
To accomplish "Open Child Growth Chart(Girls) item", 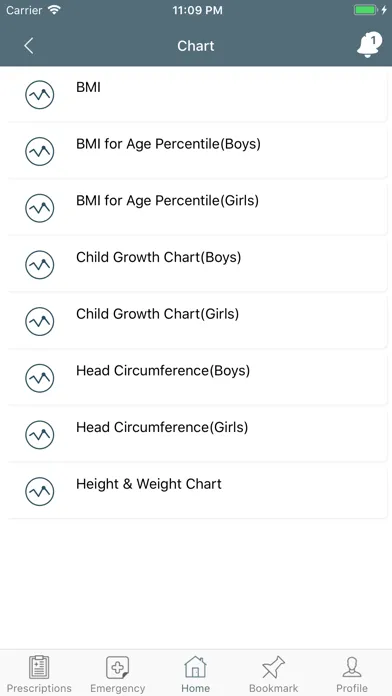I will 197,321.
